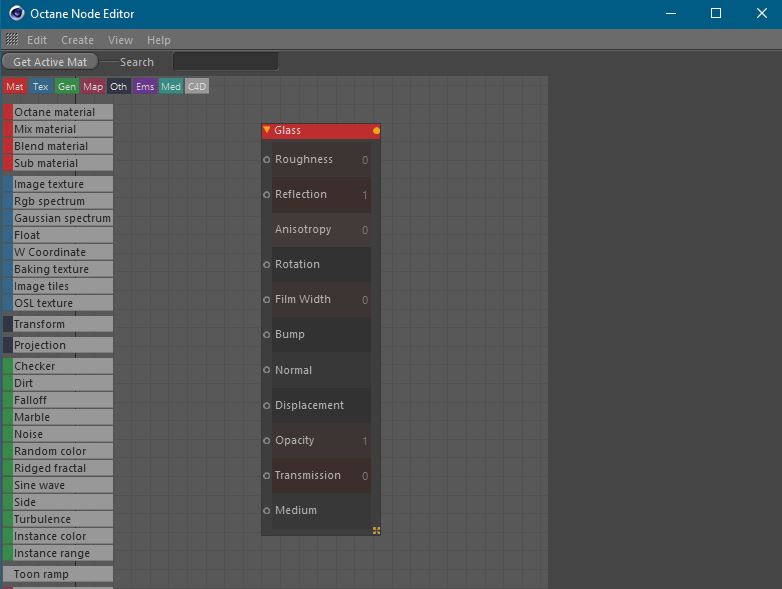Click Side in node list
The height and width of the screenshot is (589, 782).
point(58,502)
